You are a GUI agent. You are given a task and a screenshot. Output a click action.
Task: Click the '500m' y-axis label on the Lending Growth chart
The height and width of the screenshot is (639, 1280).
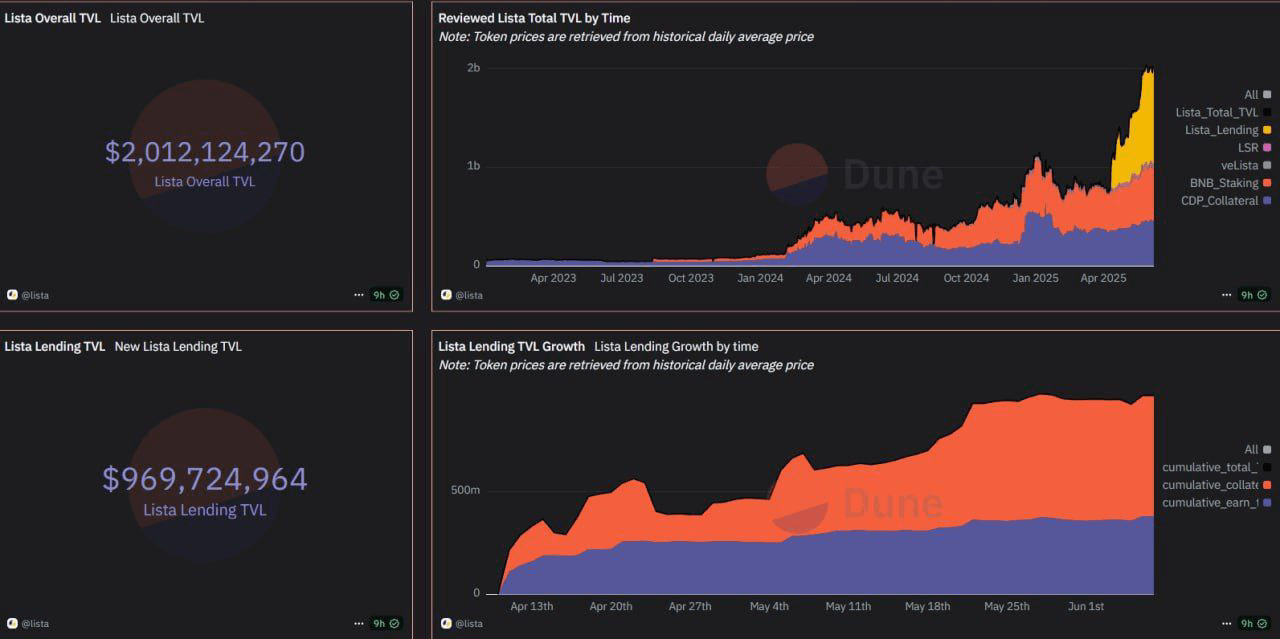tap(465, 490)
